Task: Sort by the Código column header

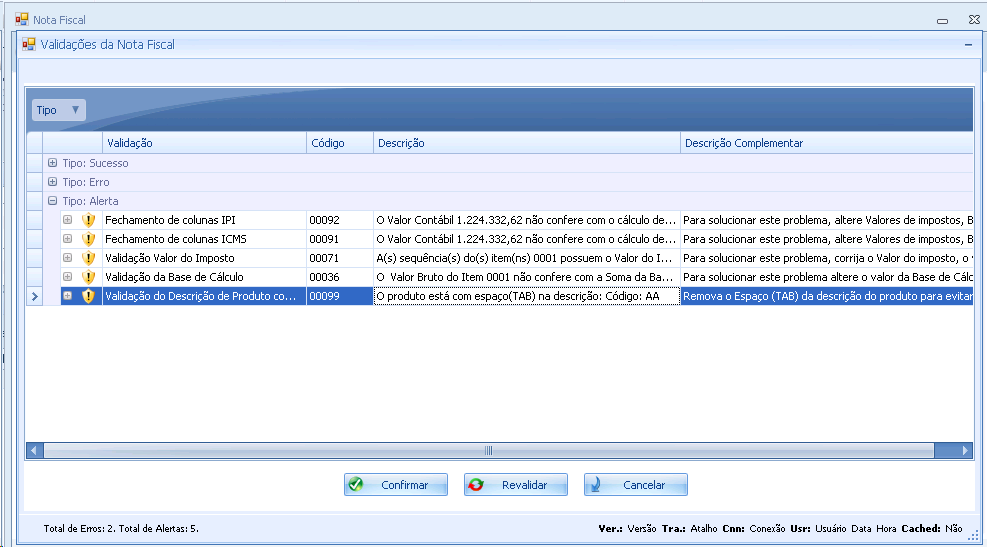Action: pyautogui.click(x=339, y=143)
